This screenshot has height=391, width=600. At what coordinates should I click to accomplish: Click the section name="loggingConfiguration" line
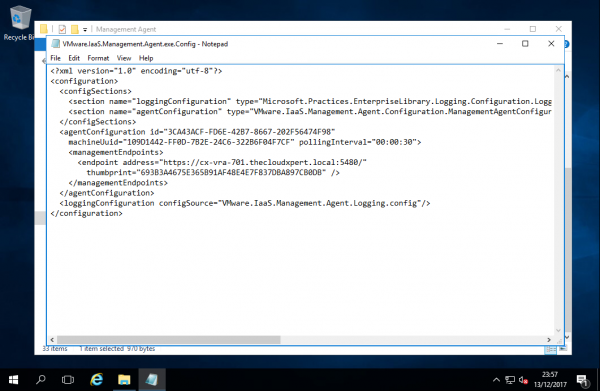pyautogui.click(x=310, y=101)
